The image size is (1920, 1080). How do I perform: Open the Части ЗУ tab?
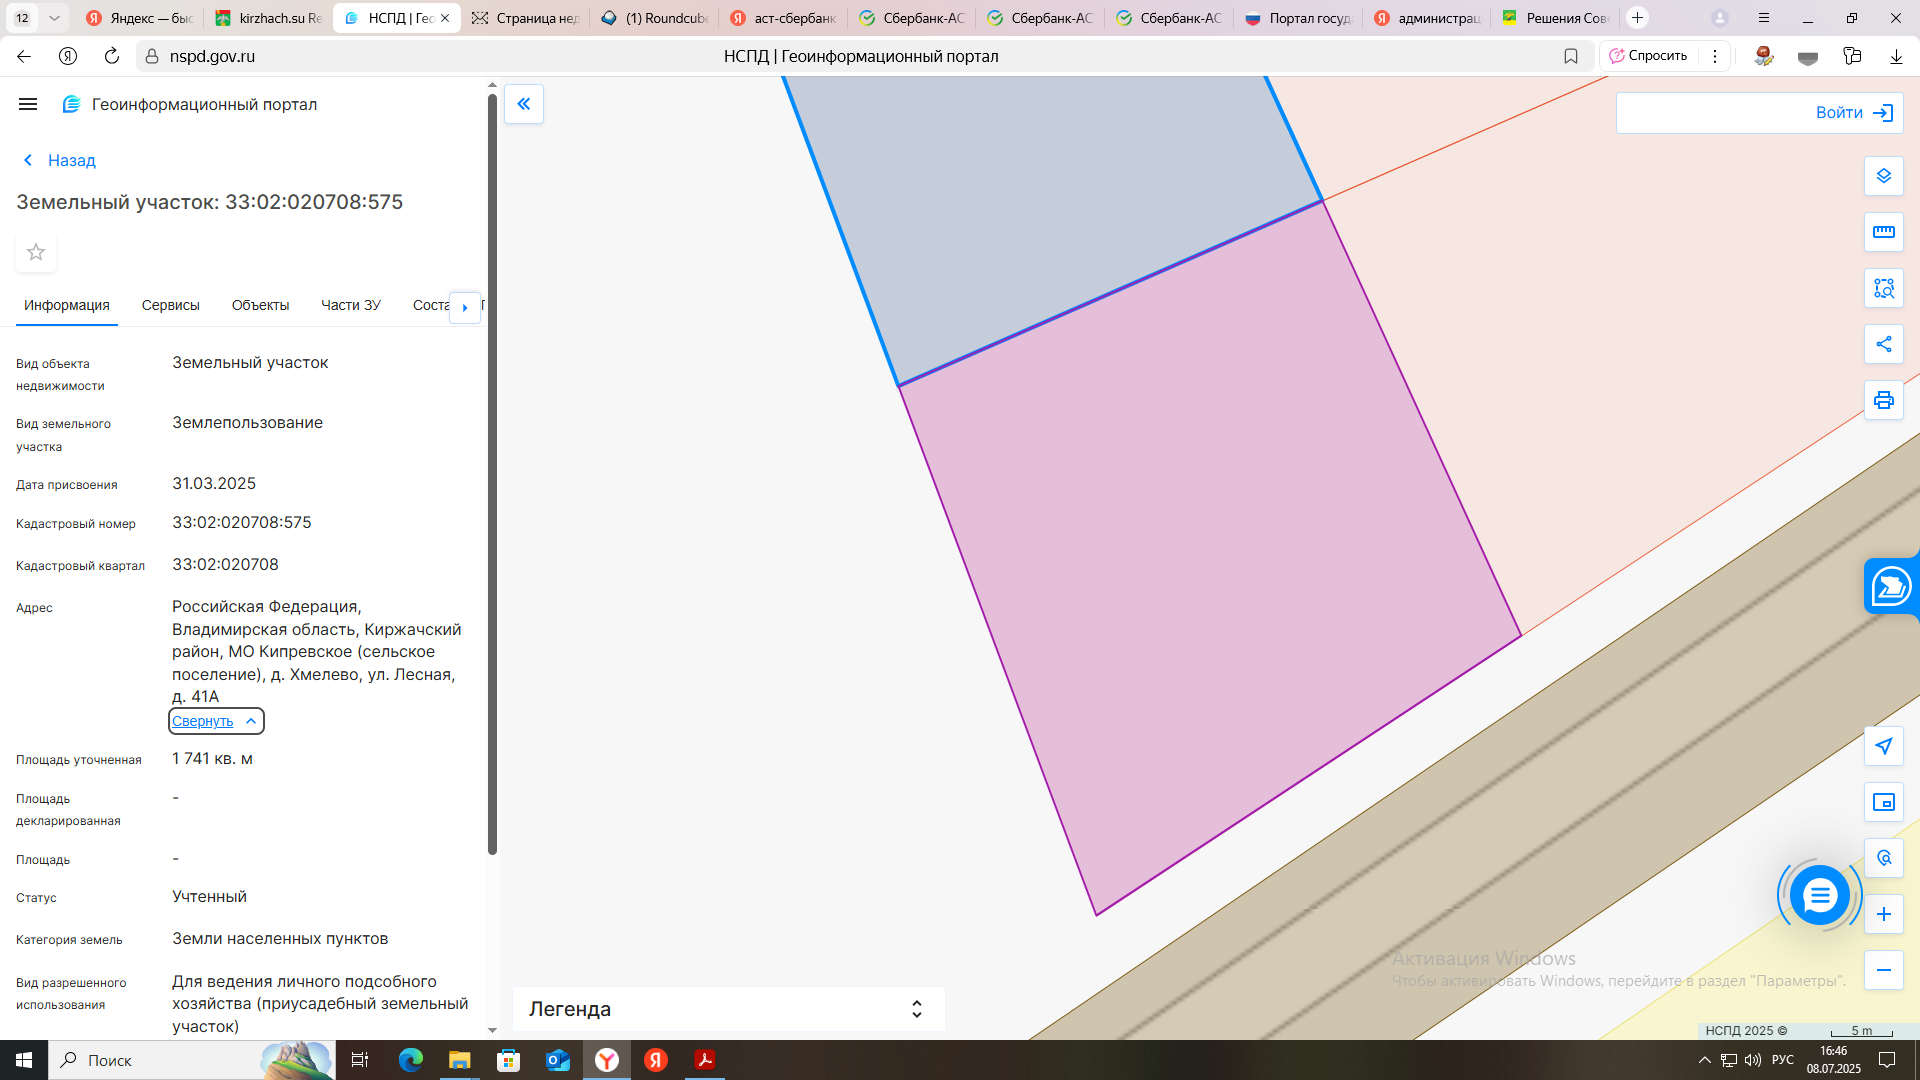coord(350,305)
